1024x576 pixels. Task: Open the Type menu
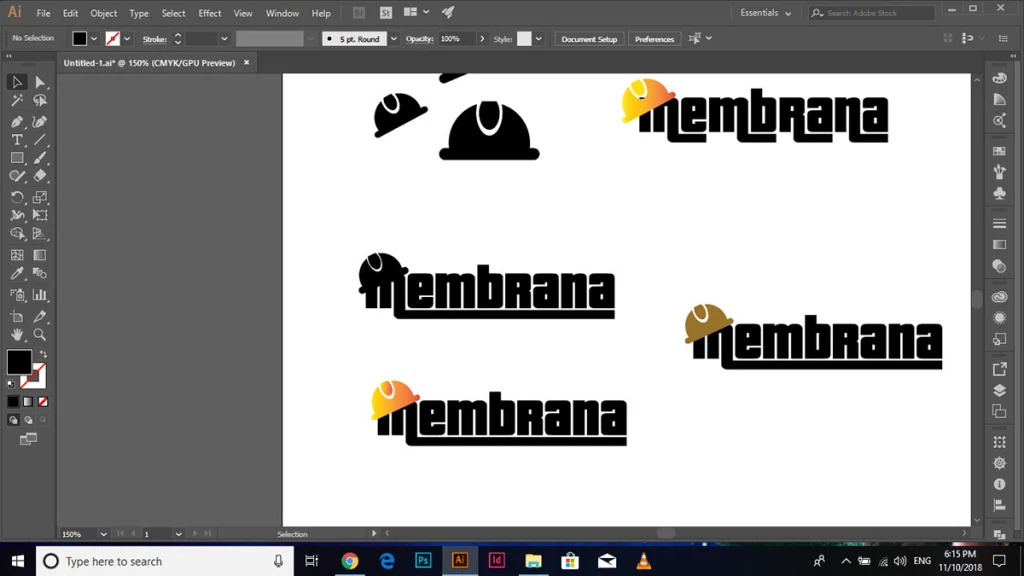point(138,13)
